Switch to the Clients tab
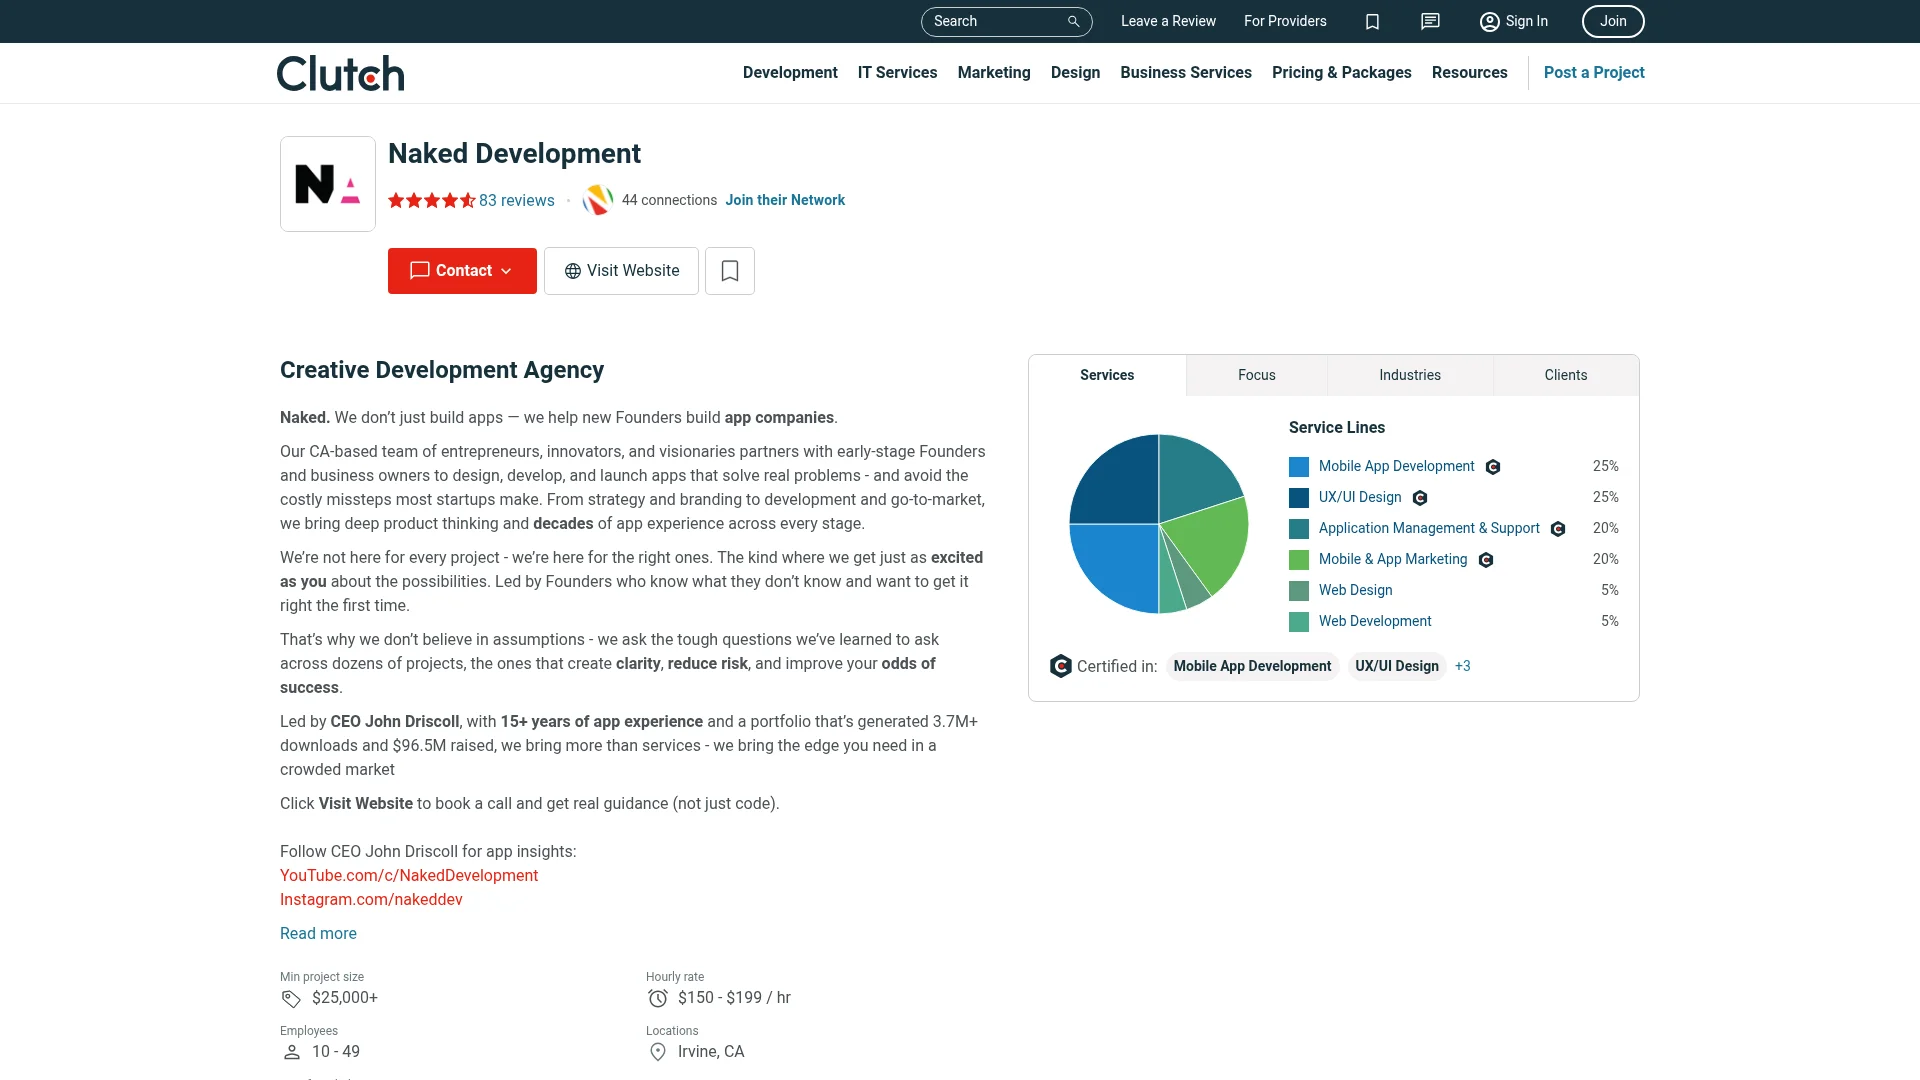 pyautogui.click(x=1566, y=375)
